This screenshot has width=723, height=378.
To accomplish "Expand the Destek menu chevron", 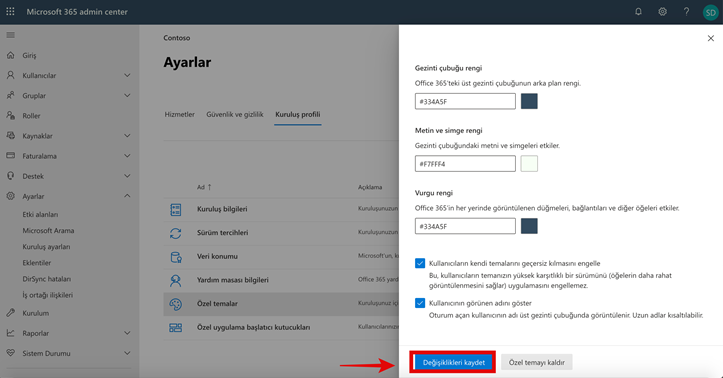I will pyautogui.click(x=127, y=176).
